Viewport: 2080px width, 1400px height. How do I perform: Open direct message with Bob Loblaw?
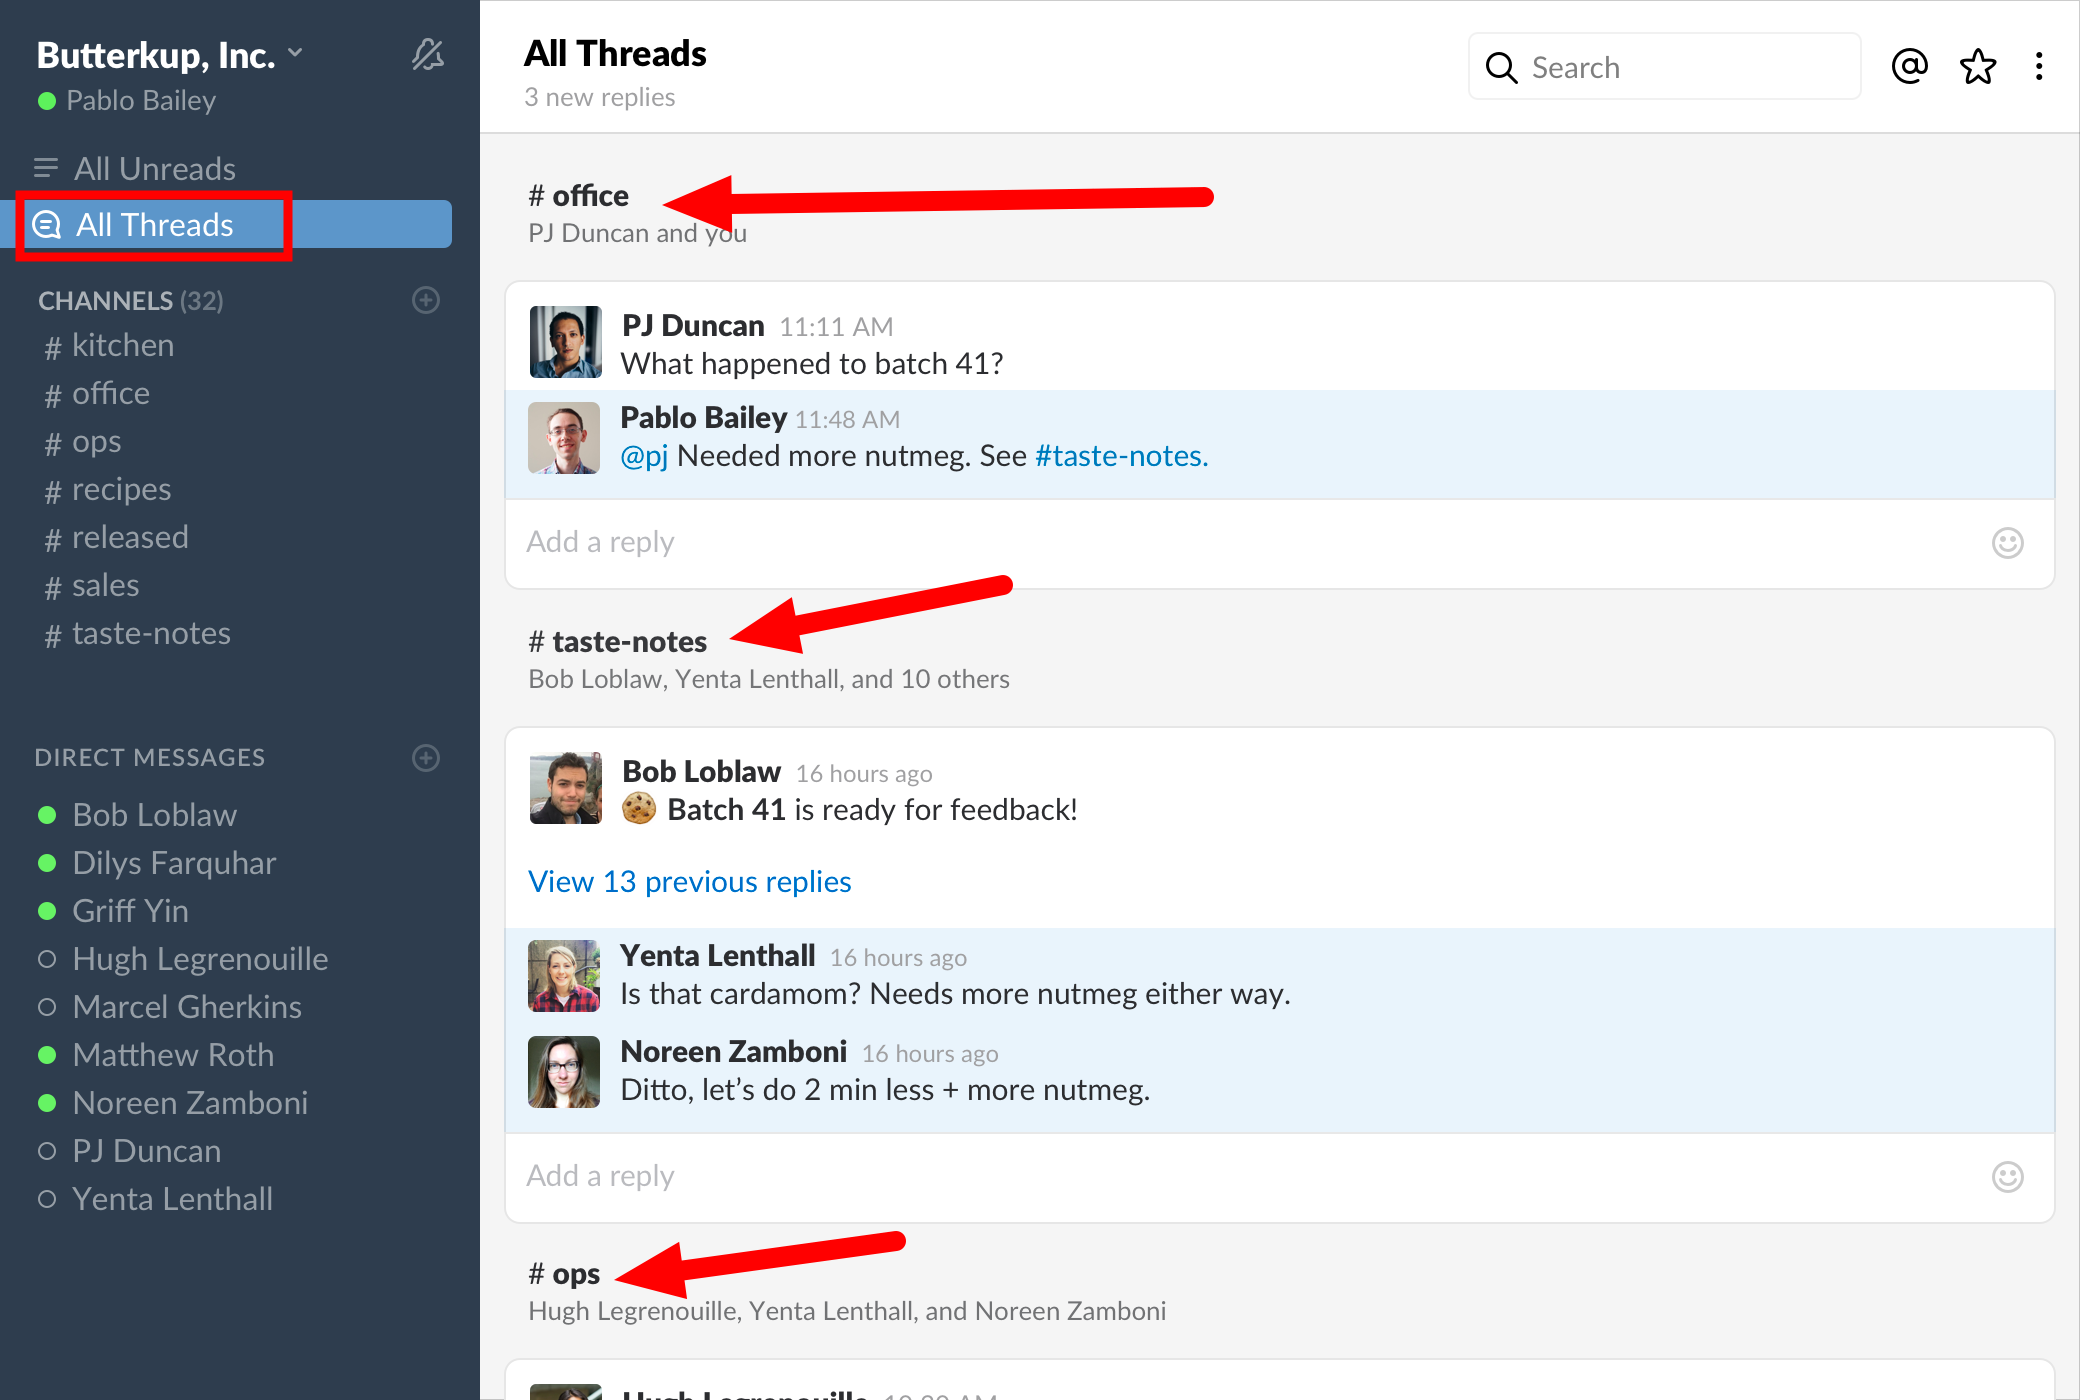tap(153, 814)
